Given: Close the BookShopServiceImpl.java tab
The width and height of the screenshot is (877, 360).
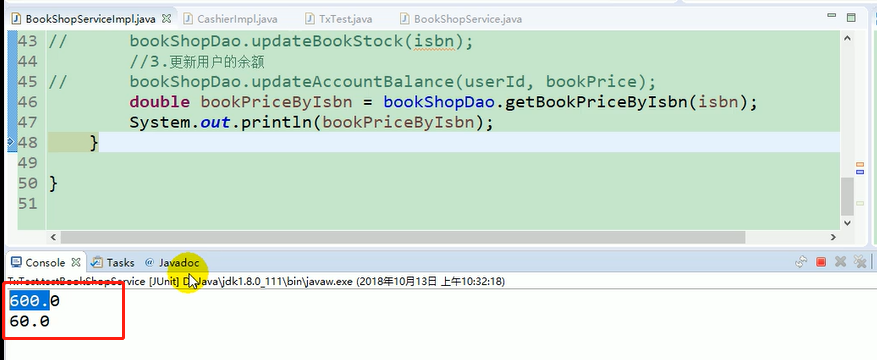Looking at the screenshot, I should [166, 18].
